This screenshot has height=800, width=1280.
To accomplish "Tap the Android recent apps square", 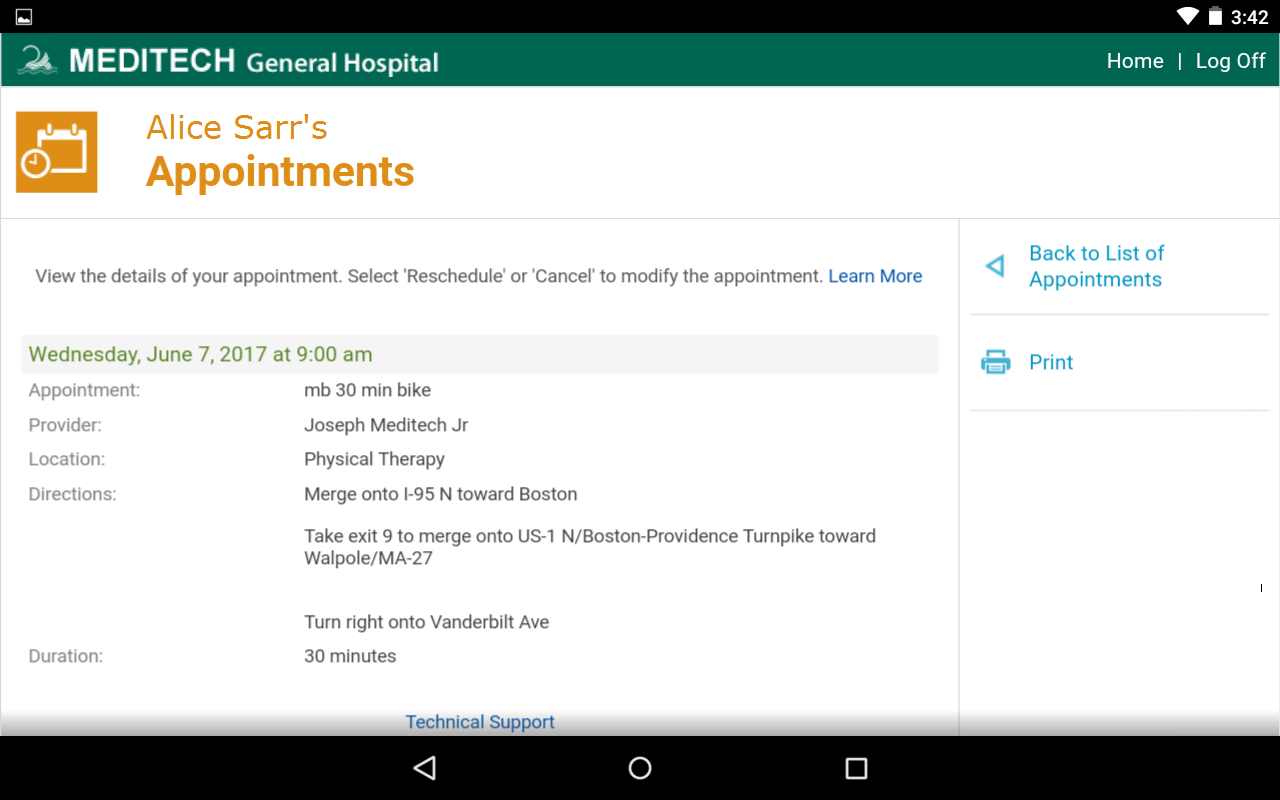I will (856, 768).
